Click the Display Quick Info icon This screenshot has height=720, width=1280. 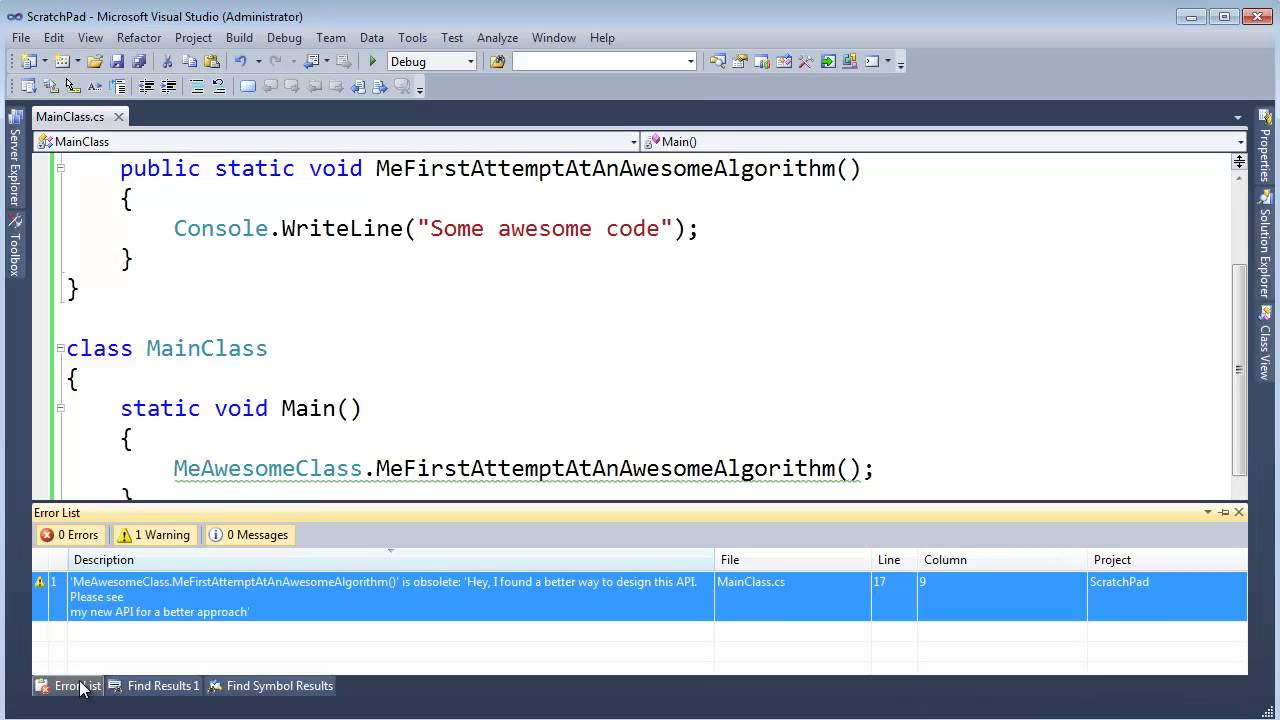coord(72,86)
